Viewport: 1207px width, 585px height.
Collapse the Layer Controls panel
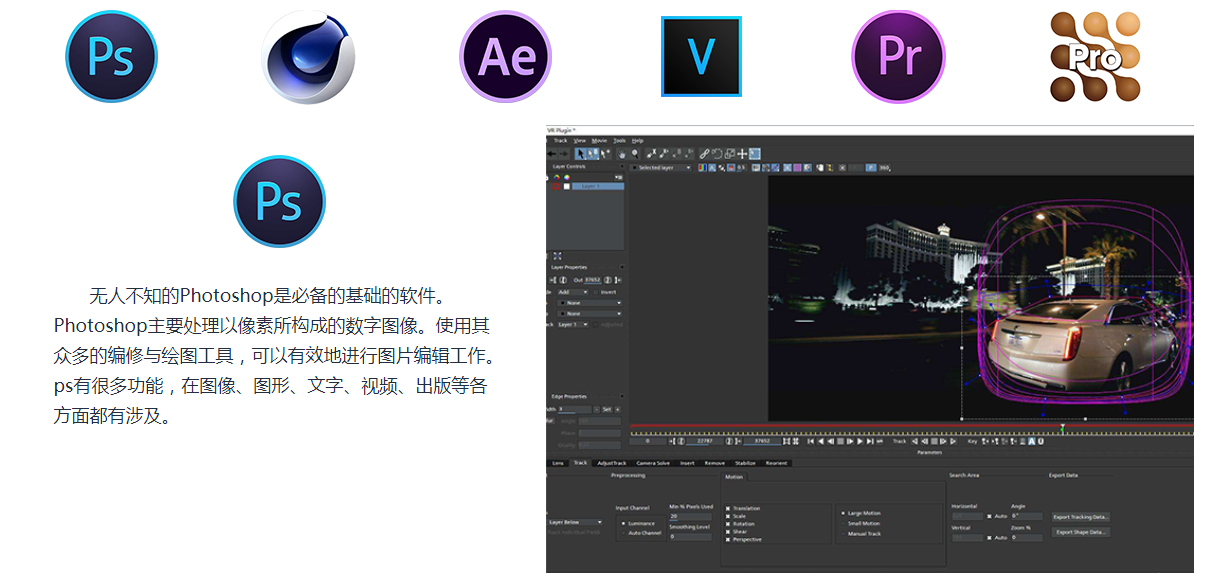622,166
